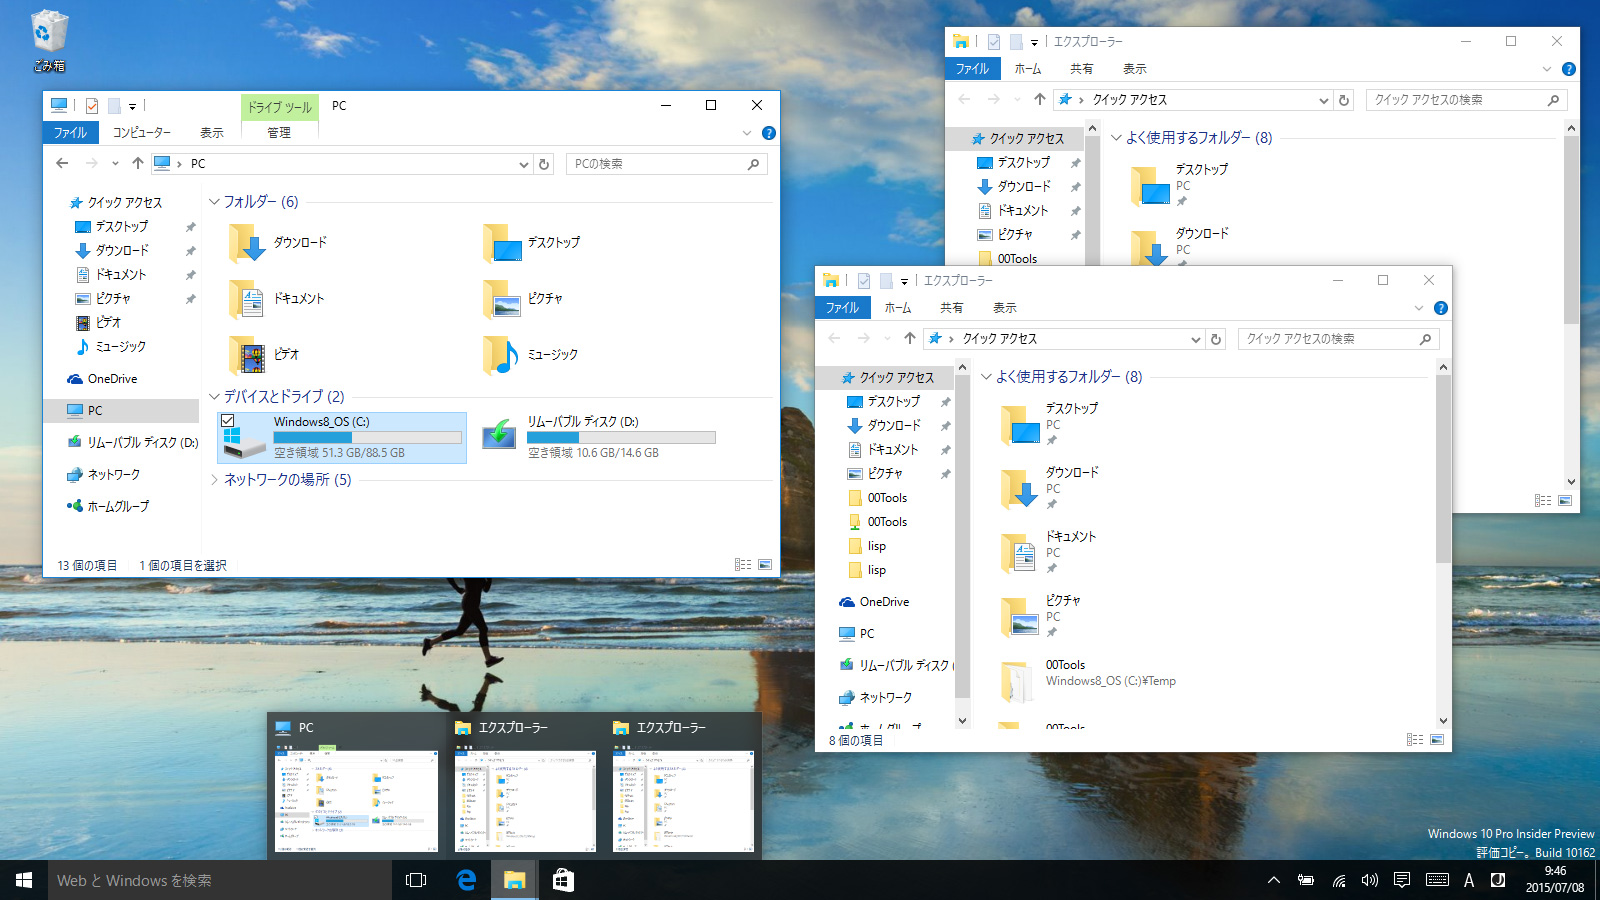1600x900 pixels.
Task: Click the up arrow in PC window navigation
Action: click(138, 164)
